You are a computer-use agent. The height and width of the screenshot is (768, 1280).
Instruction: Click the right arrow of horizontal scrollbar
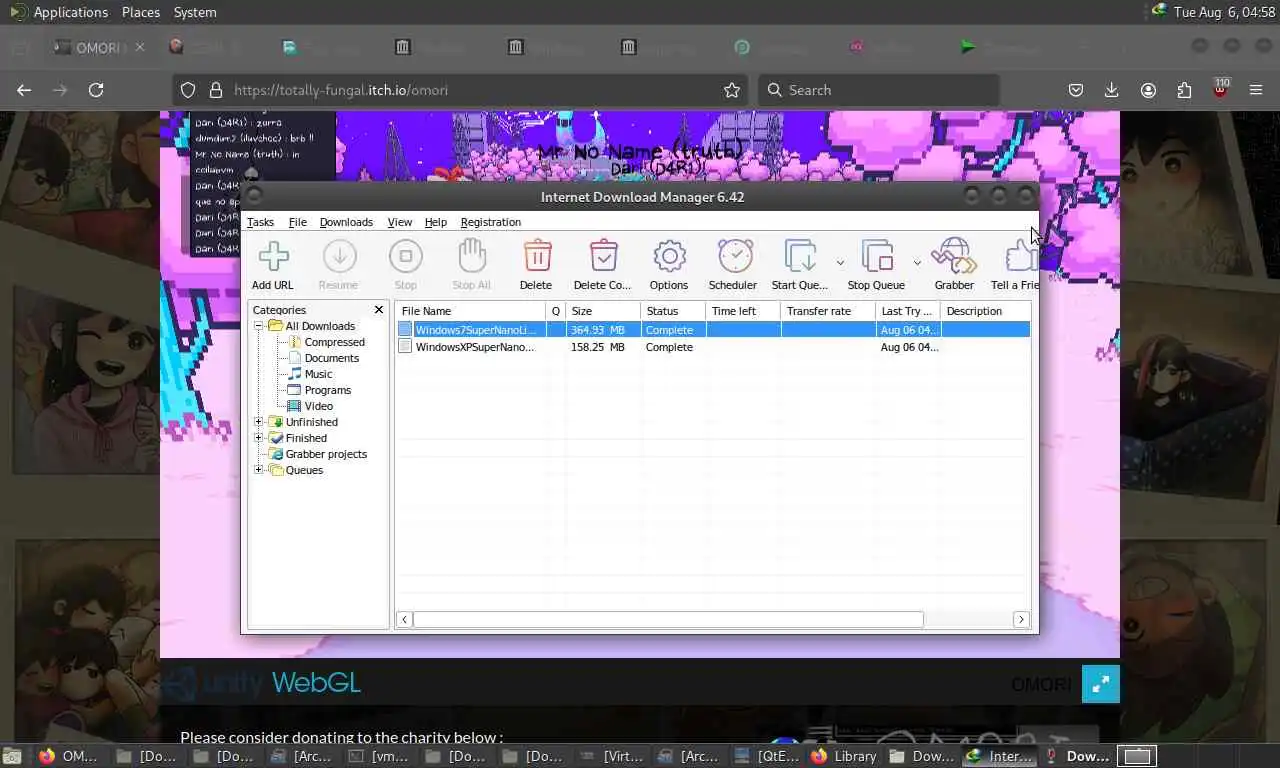click(x=1021, y=620)
